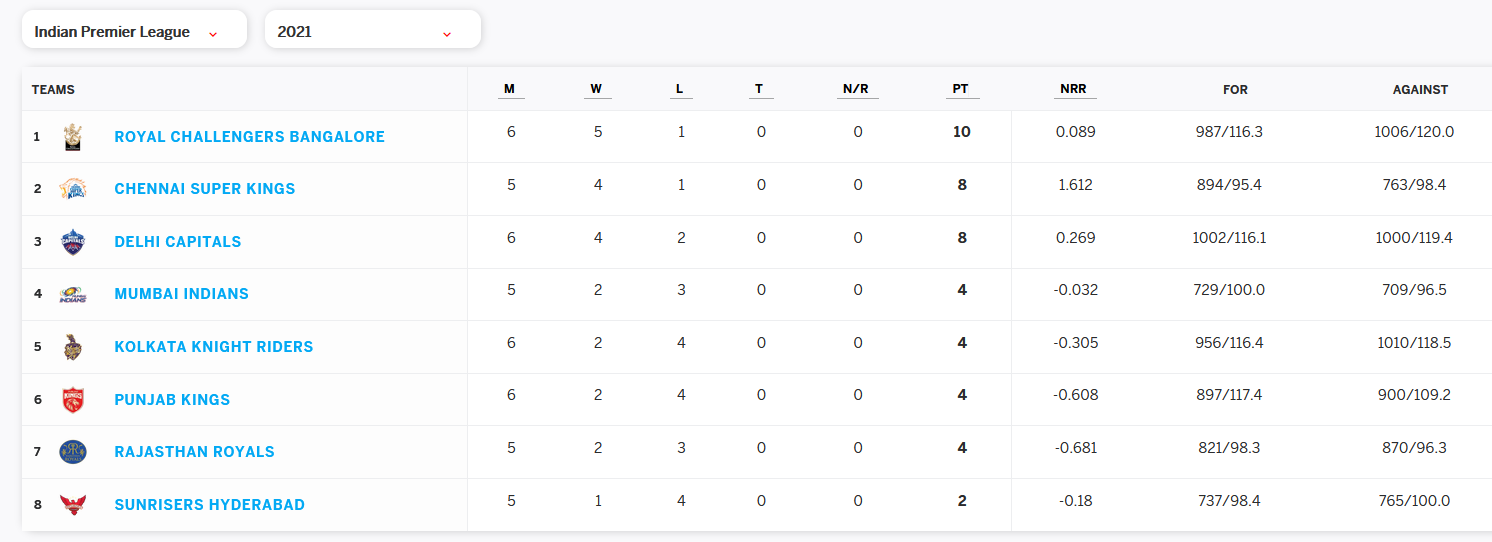Click Rajasthan Royals team logo
Viewport: 1492px width, 542px height.
click(72, 452)
